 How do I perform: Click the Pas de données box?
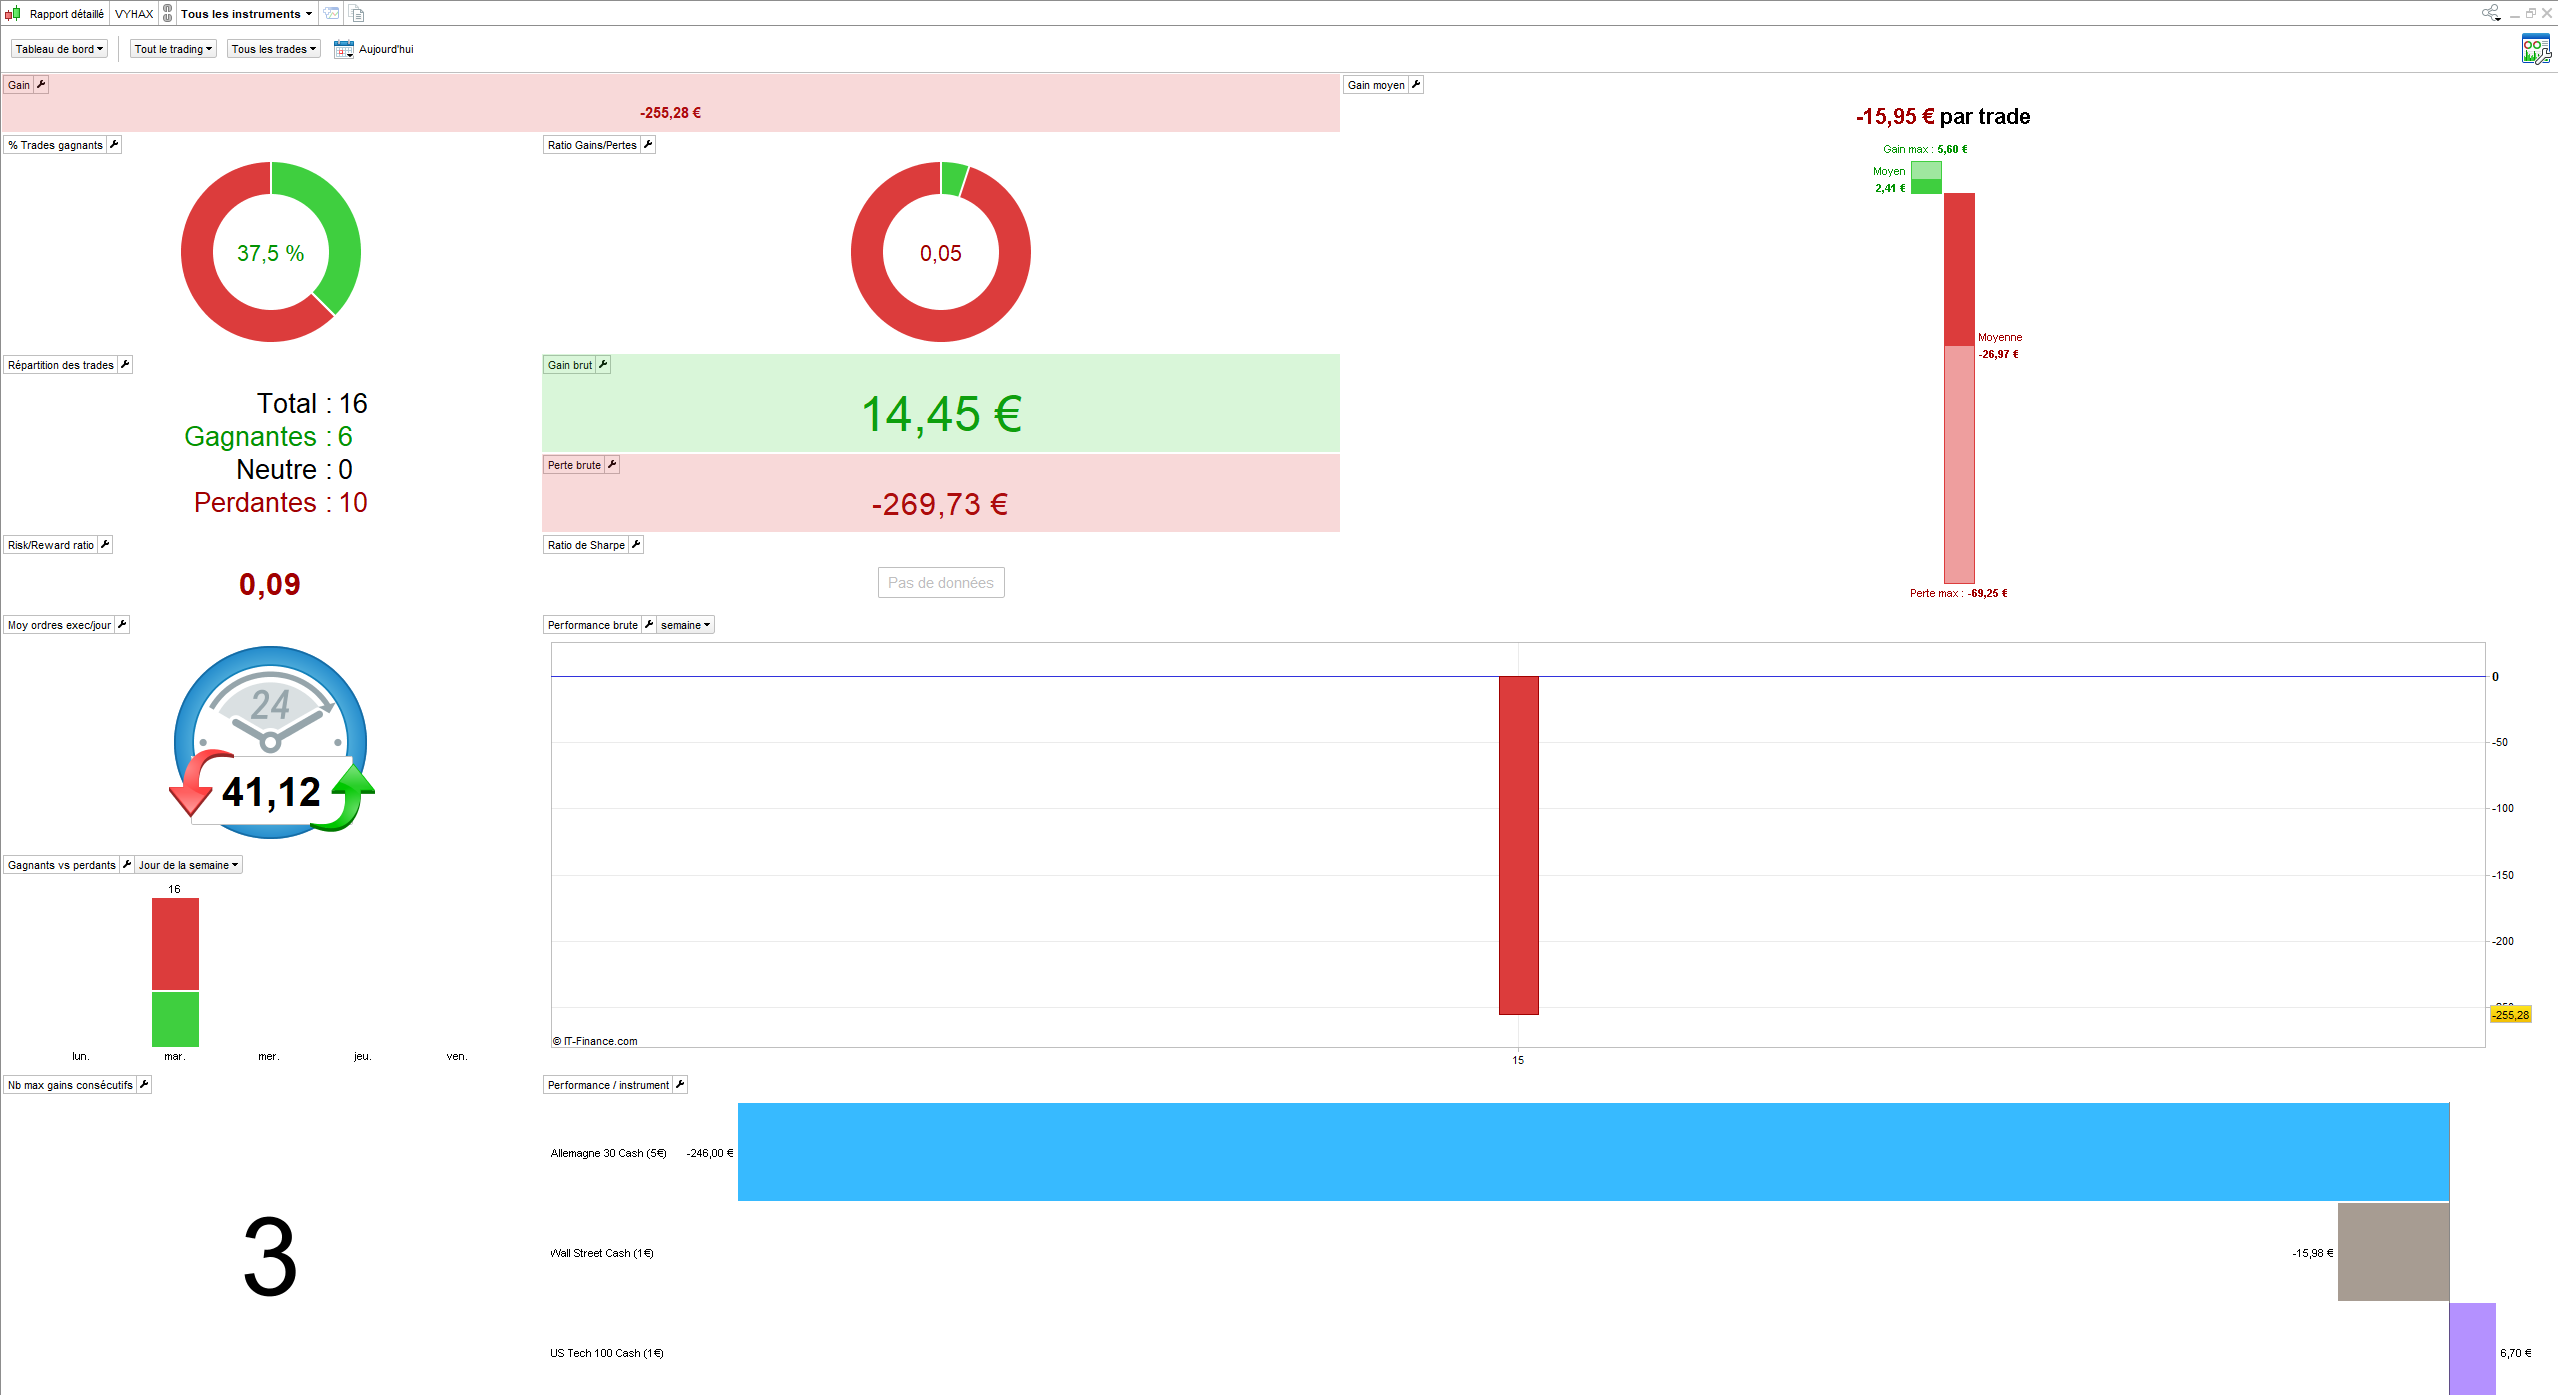(940, 583)
